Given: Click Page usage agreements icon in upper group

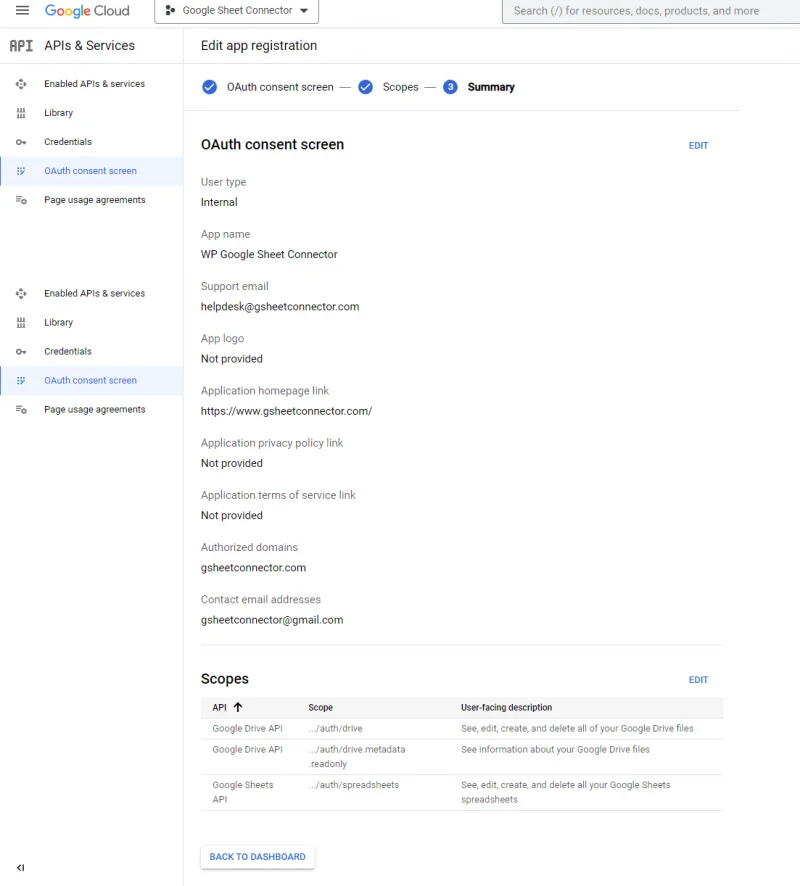Looking at the screenshot, I should tap(21, 200).
